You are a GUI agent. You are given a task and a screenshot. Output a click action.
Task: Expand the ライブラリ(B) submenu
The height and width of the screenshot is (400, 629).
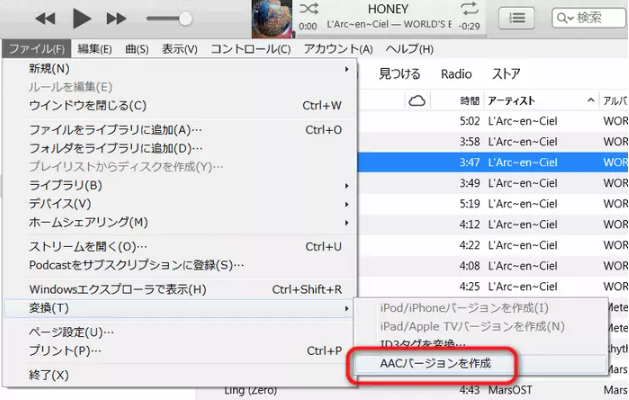tap(180, 185)
